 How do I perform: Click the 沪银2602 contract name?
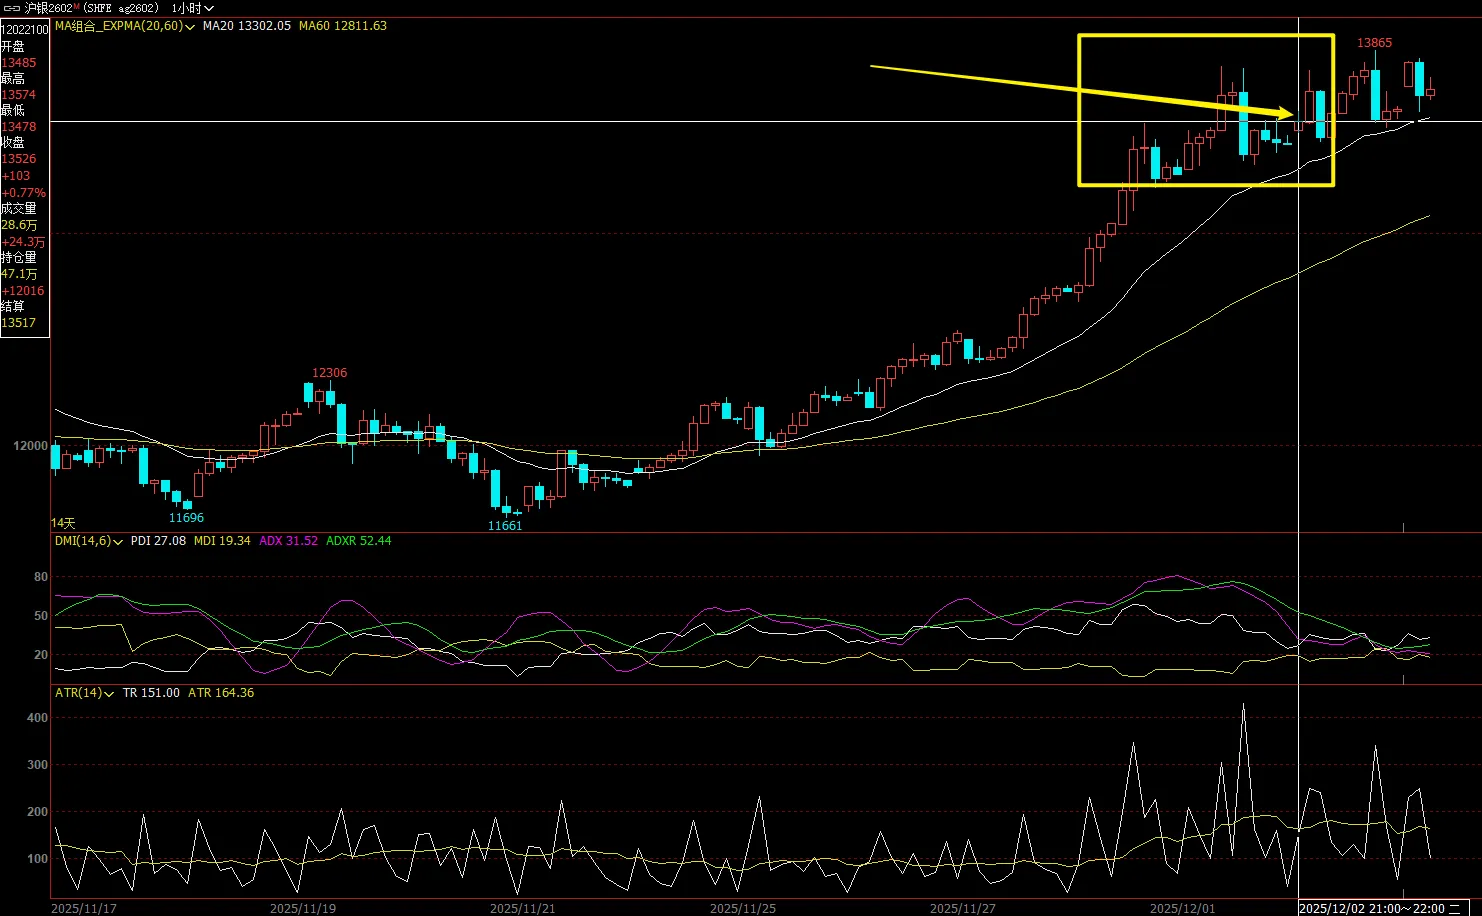(49, 8)
